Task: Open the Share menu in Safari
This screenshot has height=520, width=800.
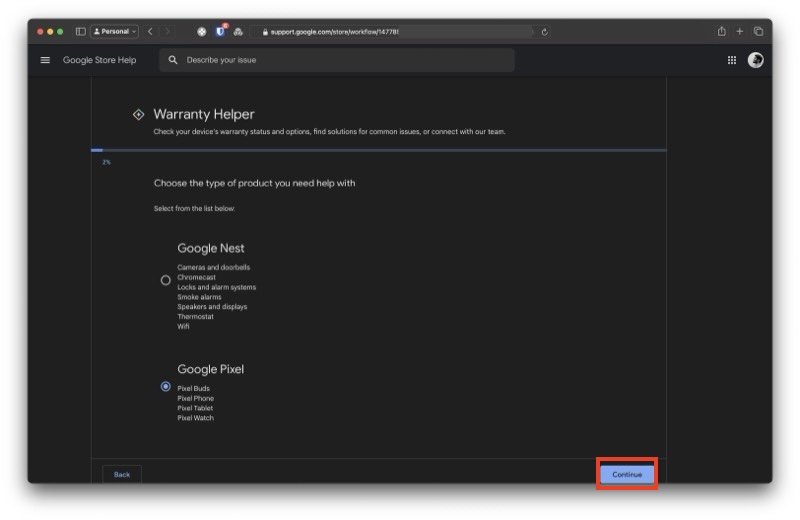Action: [721, 31]
